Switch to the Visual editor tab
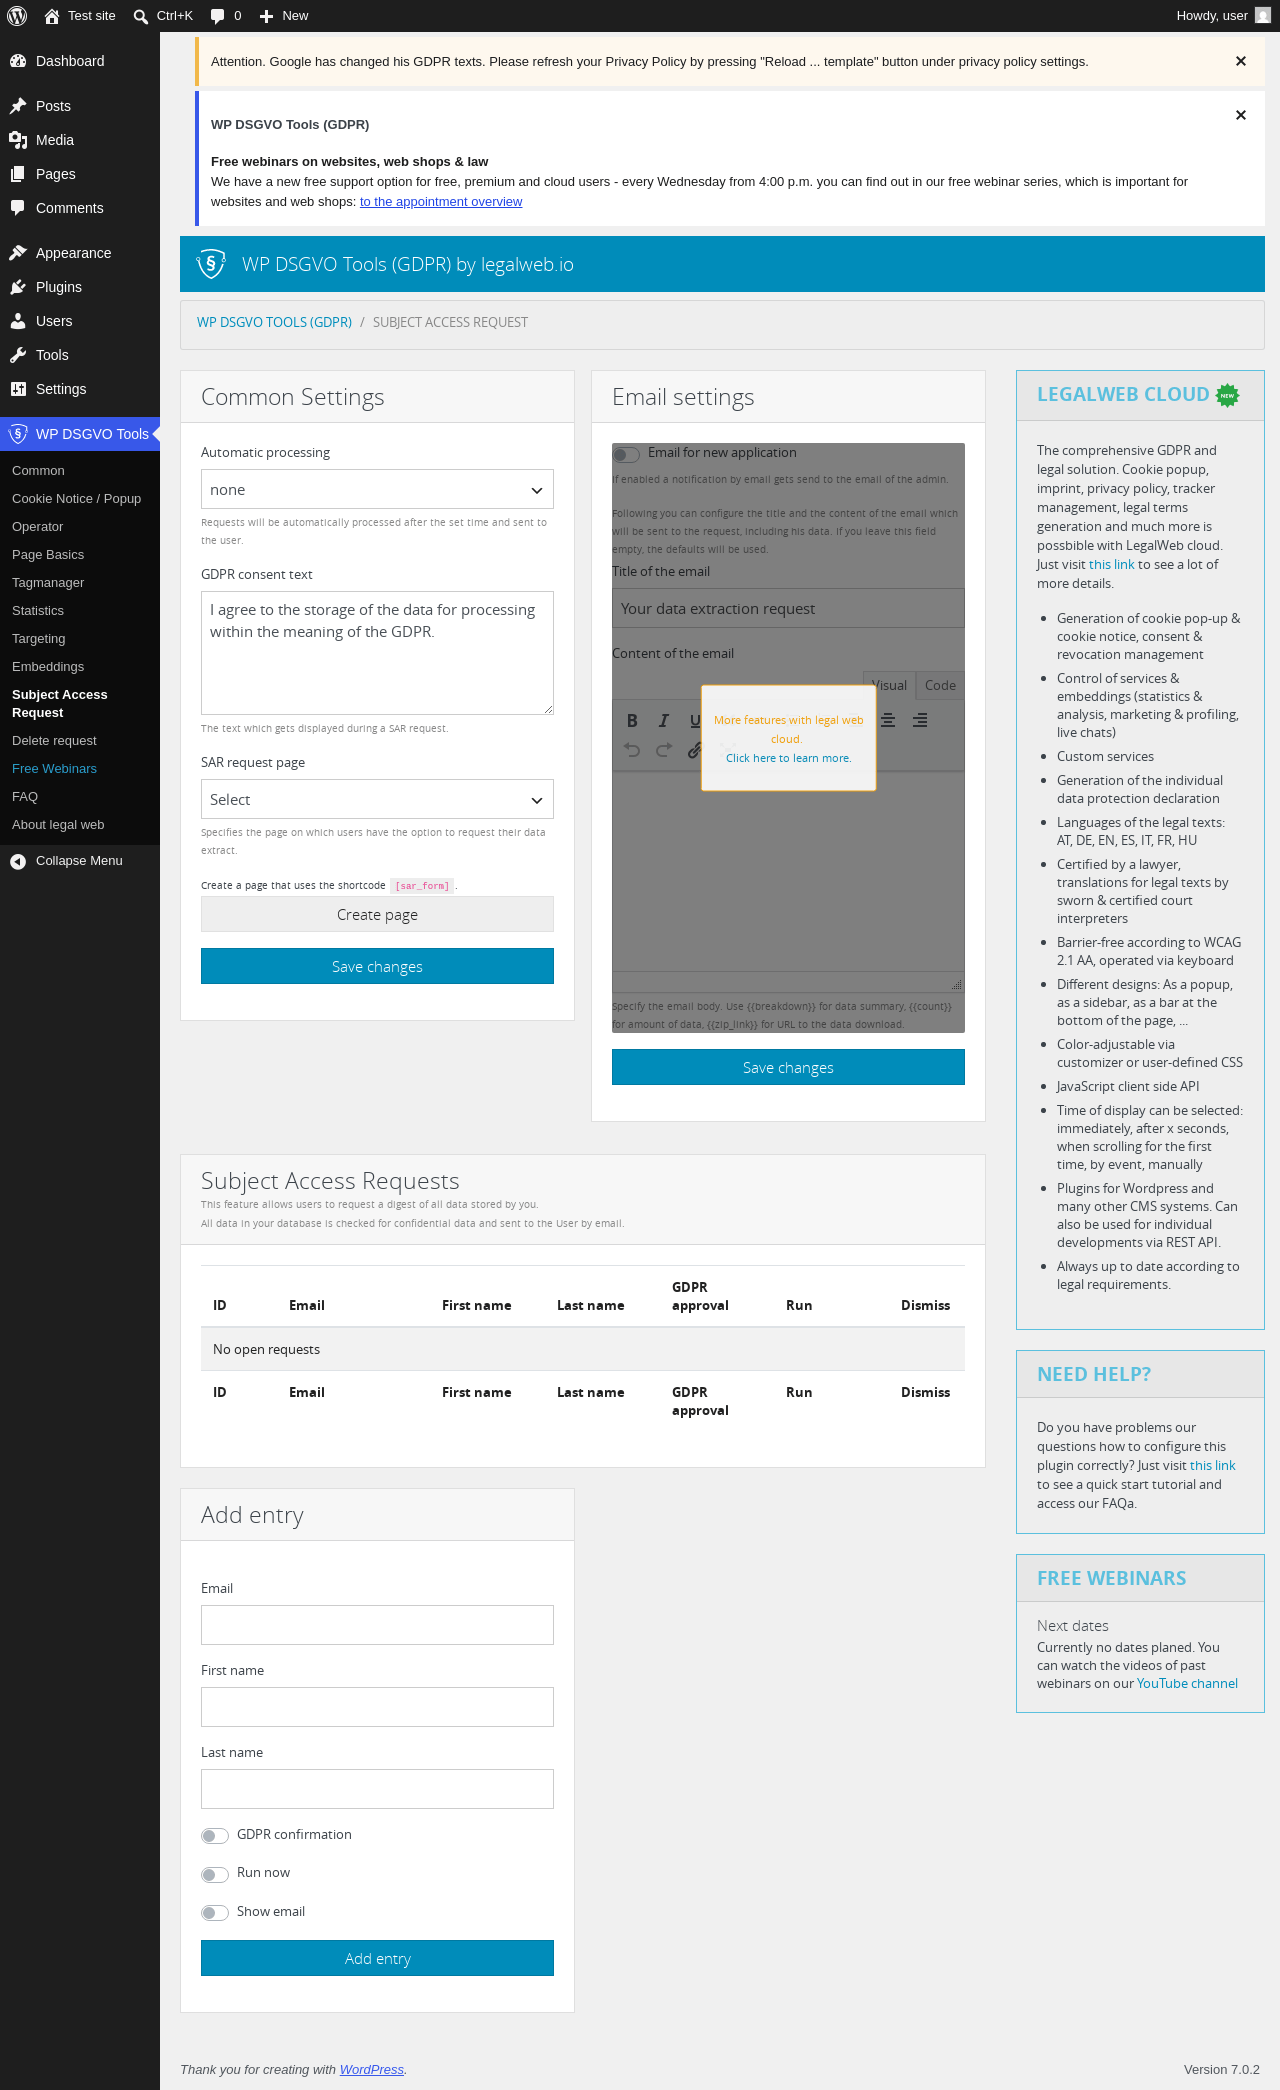The image size is (1280, 2090). [x=889, y=685]
